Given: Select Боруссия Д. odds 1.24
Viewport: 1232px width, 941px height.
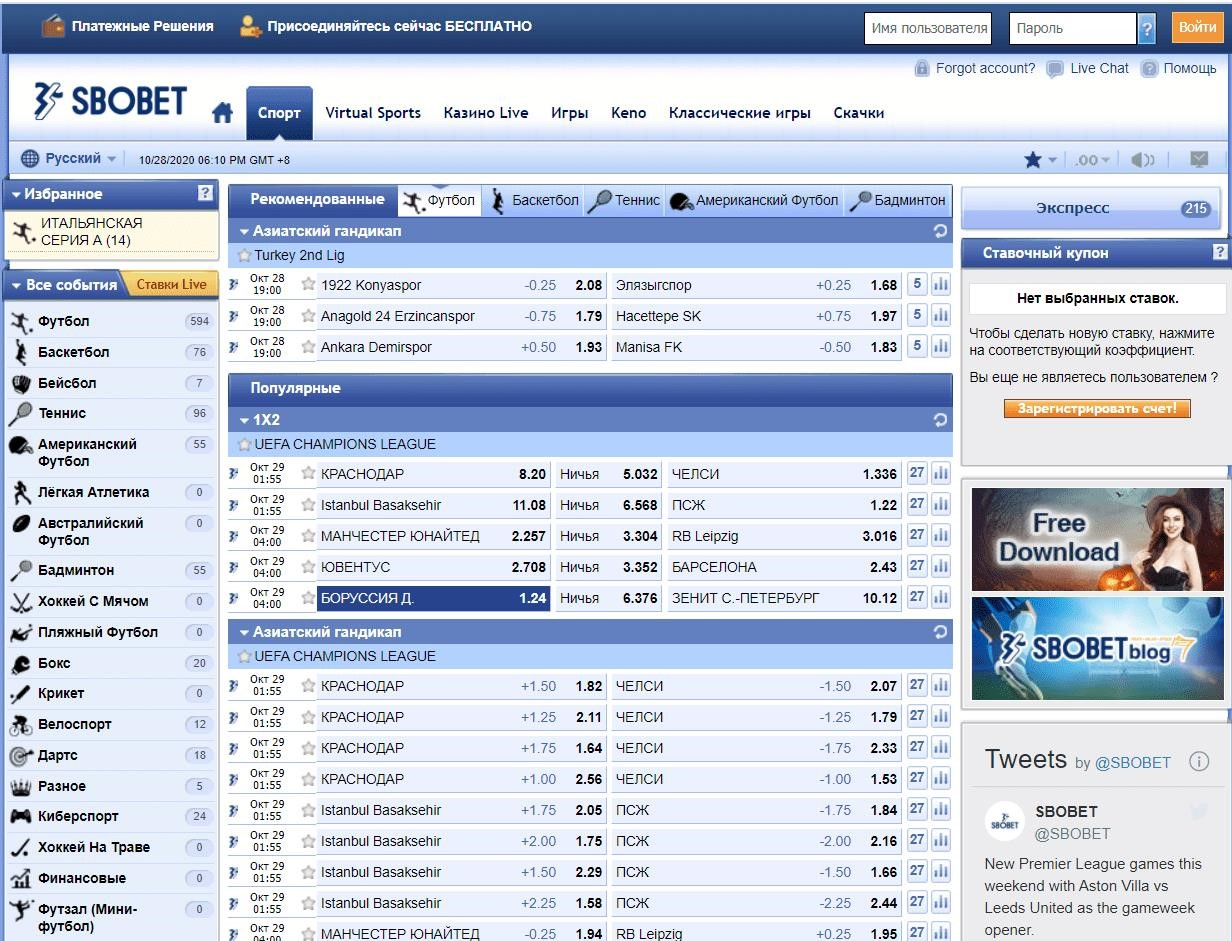Looking at the screenshot, I should coord(434,598).
